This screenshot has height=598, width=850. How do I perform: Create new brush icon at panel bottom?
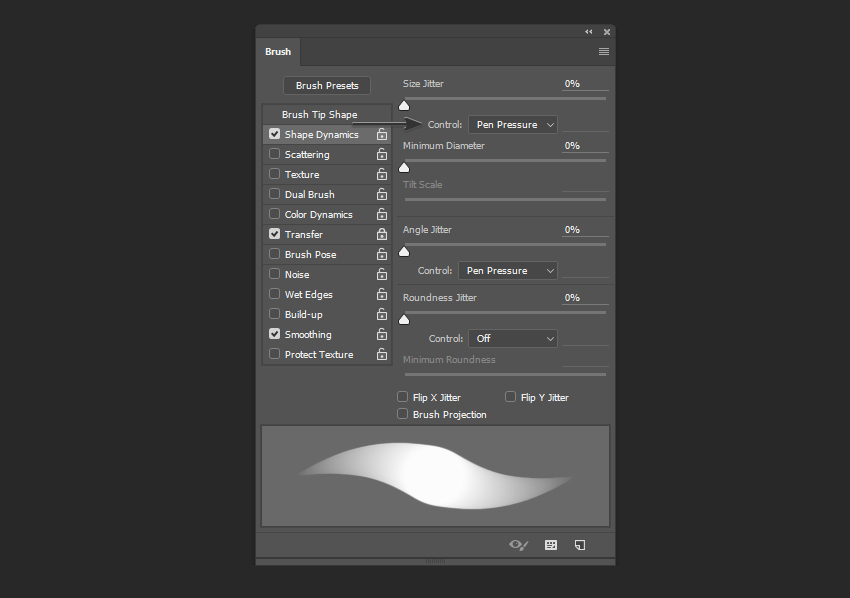(x=579, y=545)
